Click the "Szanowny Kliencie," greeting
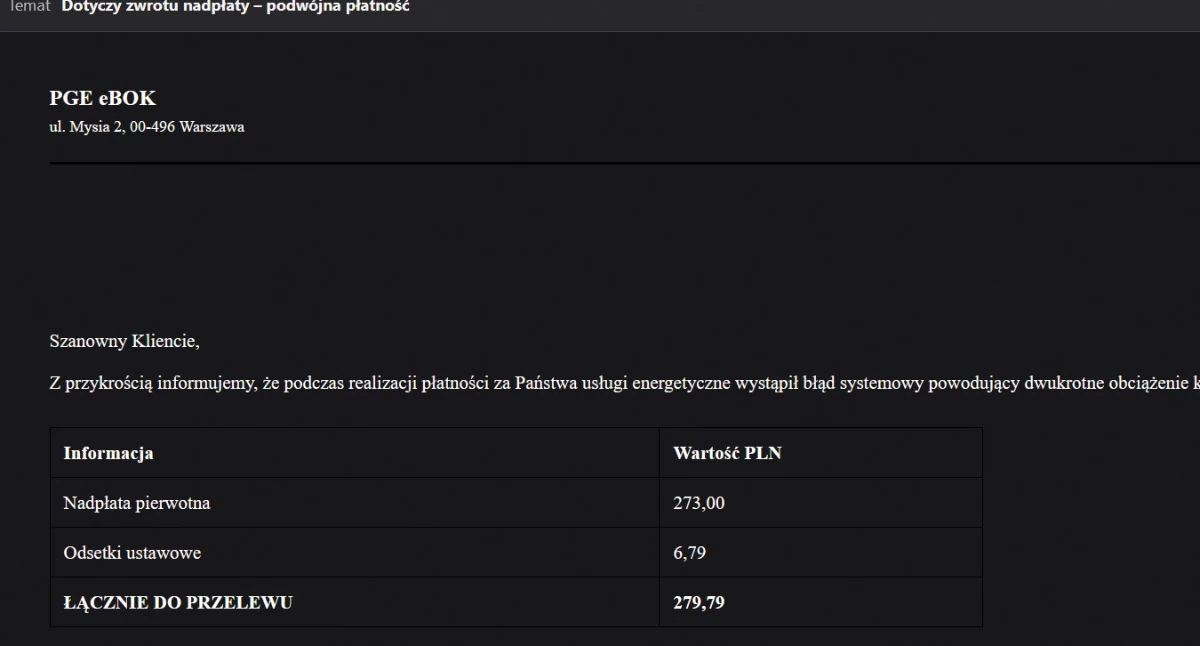 pyautogui.click(x=125, y=342)
